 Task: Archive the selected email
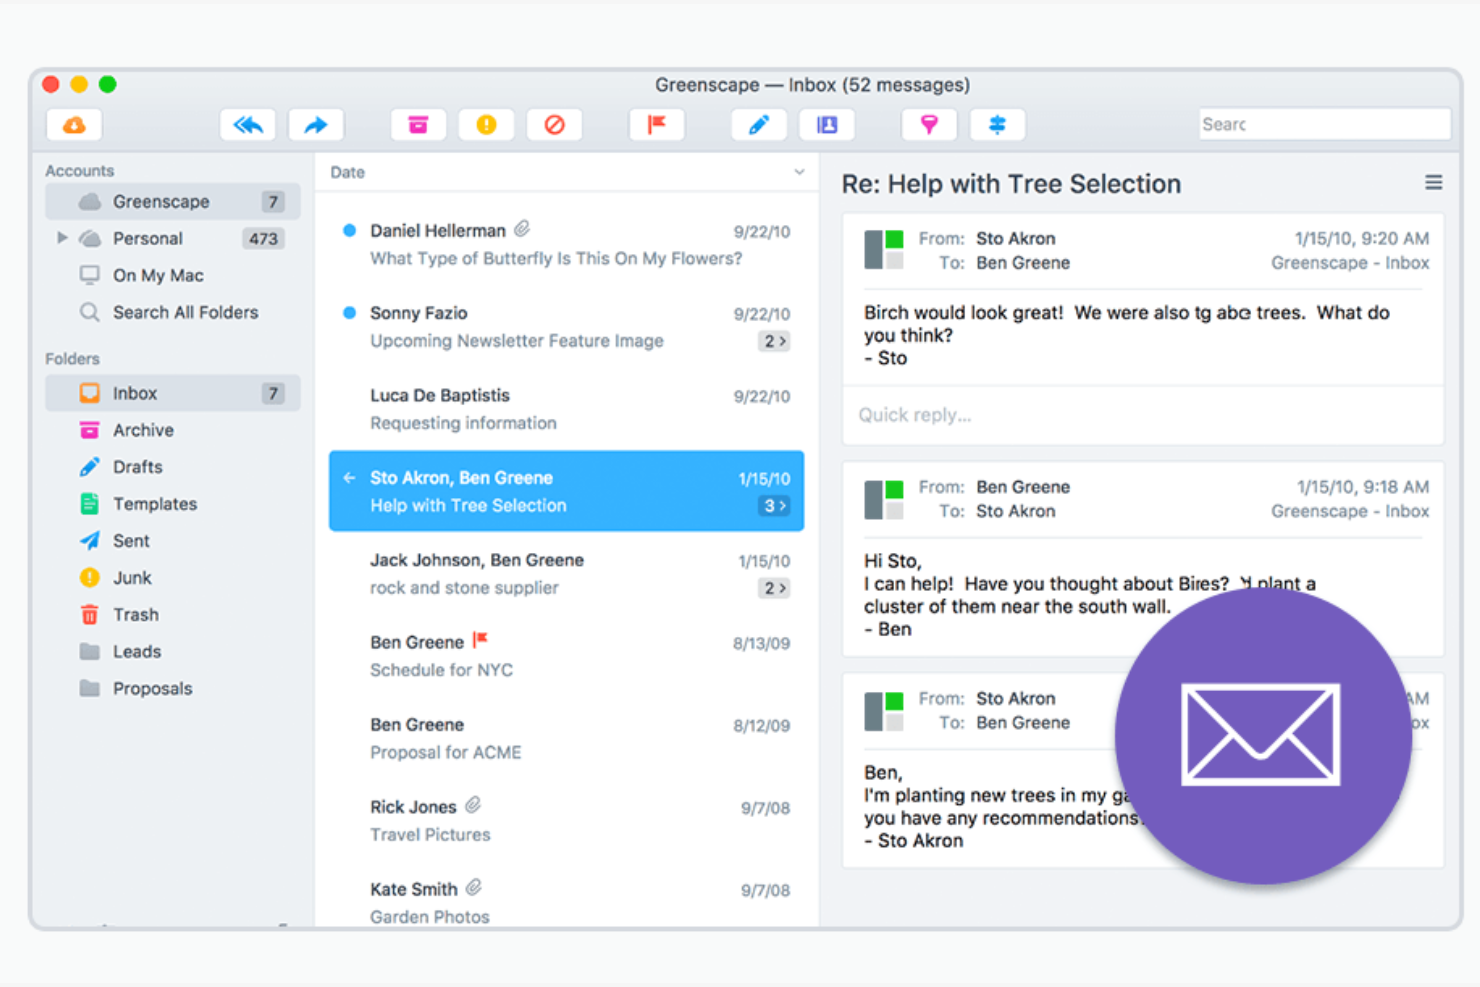click(x=418, y=124)
